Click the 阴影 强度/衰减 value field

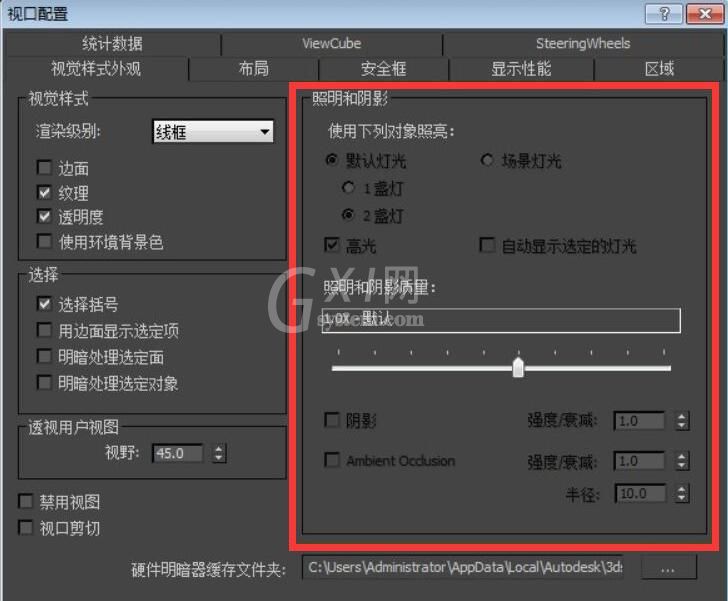point(639,421)
